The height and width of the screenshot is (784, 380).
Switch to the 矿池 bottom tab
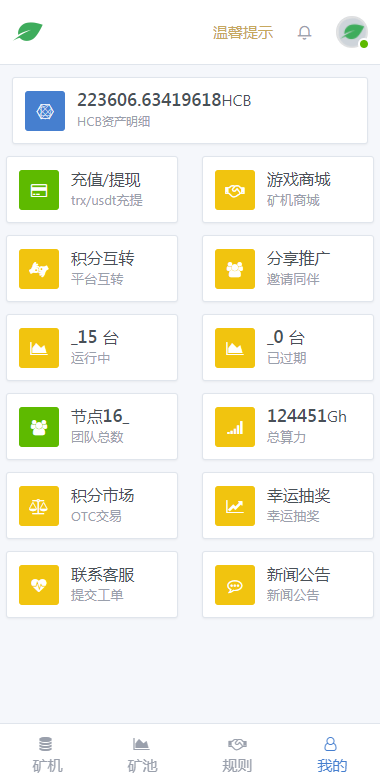[142, 754]
